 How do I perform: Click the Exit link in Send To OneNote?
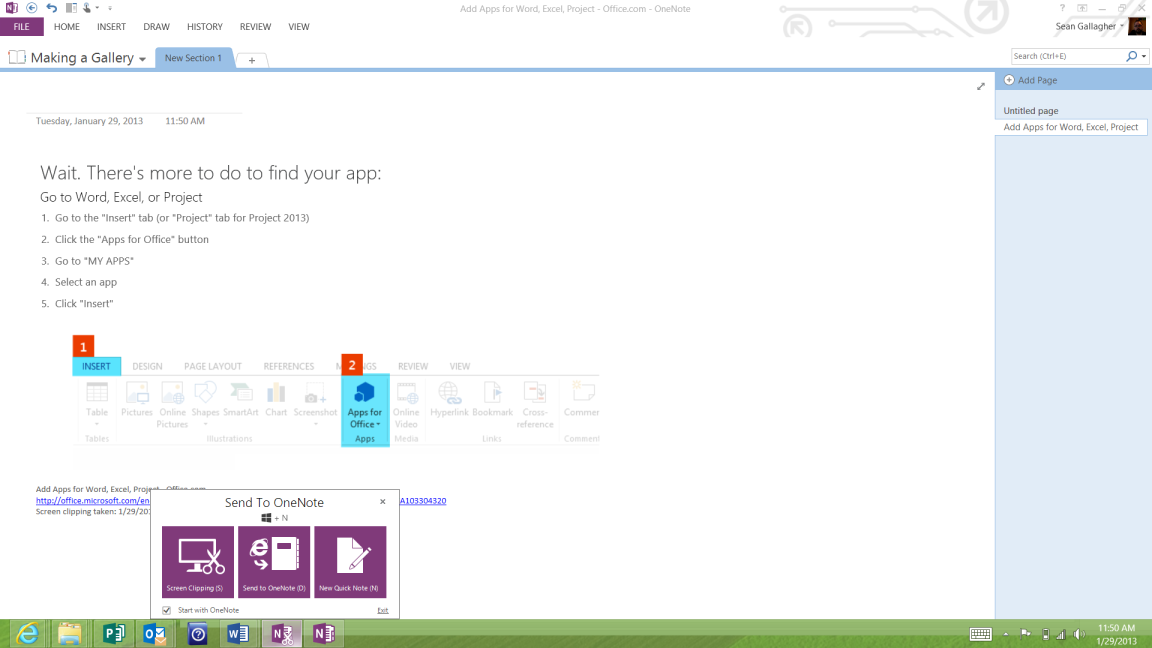(383, 609)
